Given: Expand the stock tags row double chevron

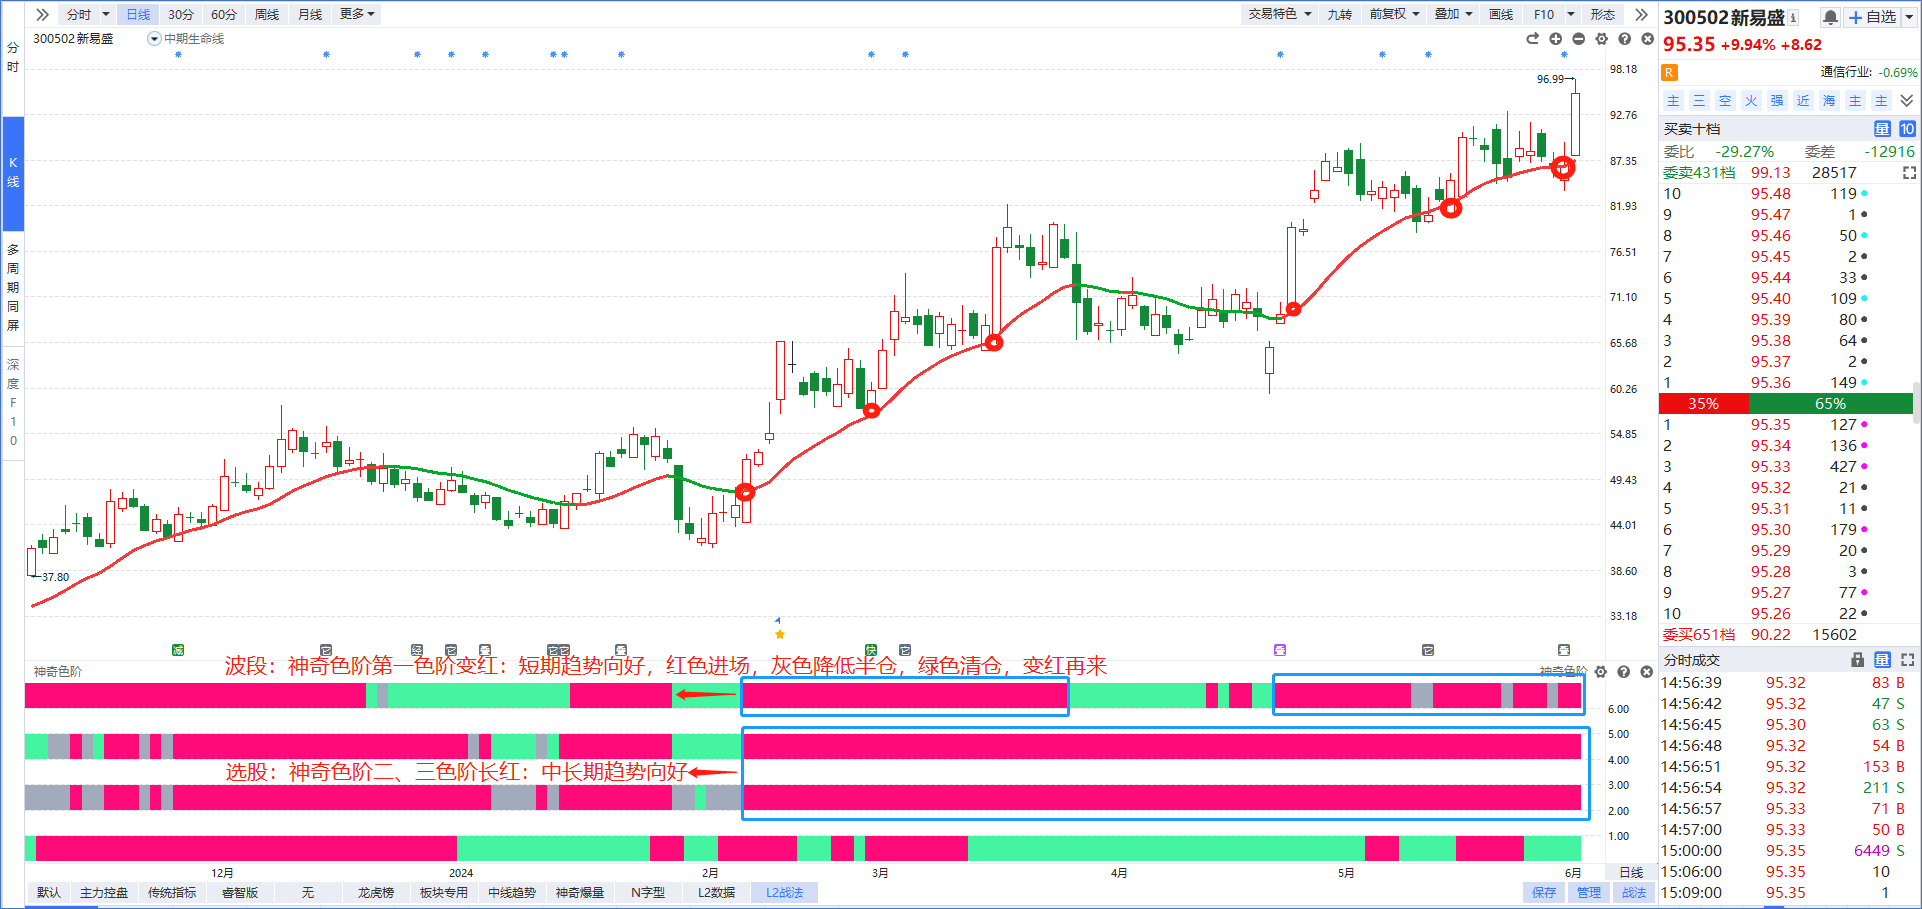Looking at the screenshot, I should point(1907,101).
